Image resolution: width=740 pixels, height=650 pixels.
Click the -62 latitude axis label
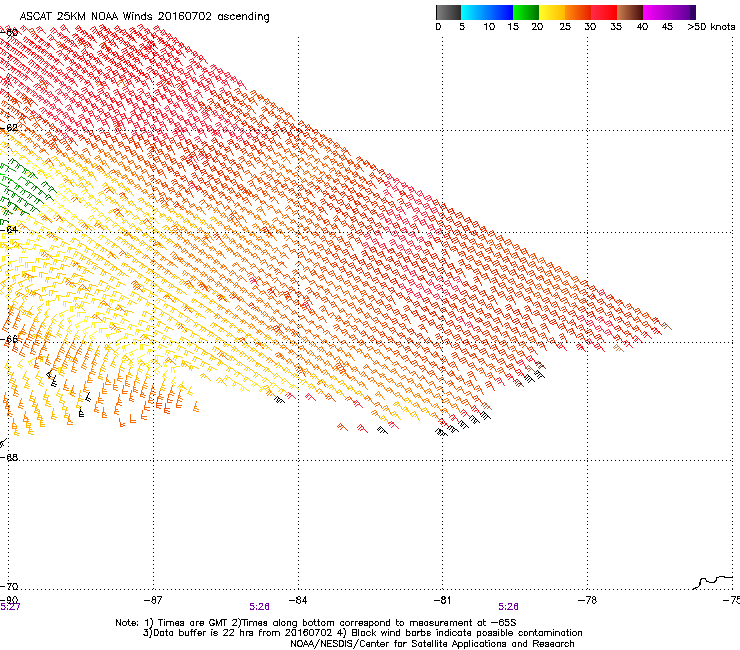9,128
